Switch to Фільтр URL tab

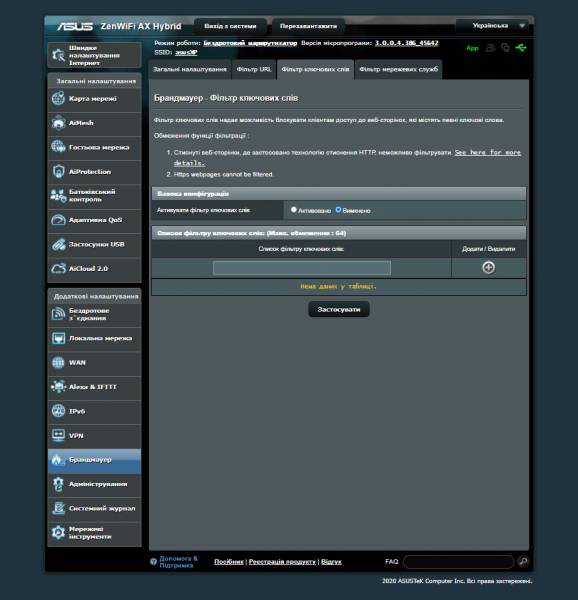254,70
